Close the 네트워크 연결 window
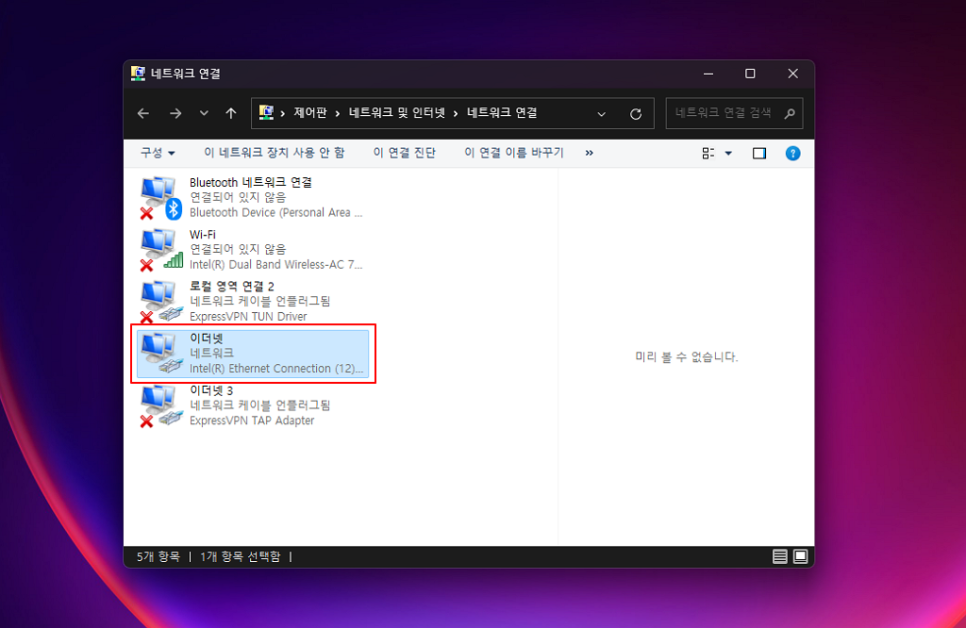The height and width of the screenshot is (628, 966). pyautogui.click(x=793, y=74)
